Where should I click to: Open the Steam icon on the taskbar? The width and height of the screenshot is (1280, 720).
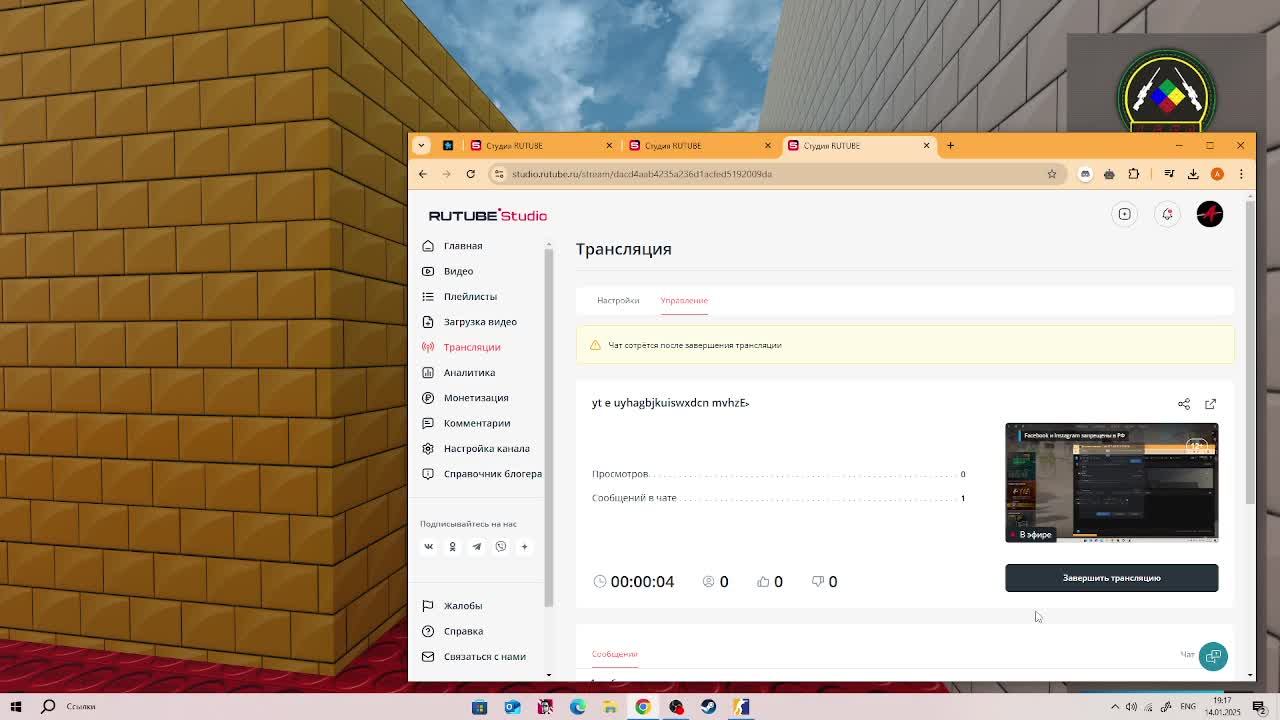coord(708,706)
